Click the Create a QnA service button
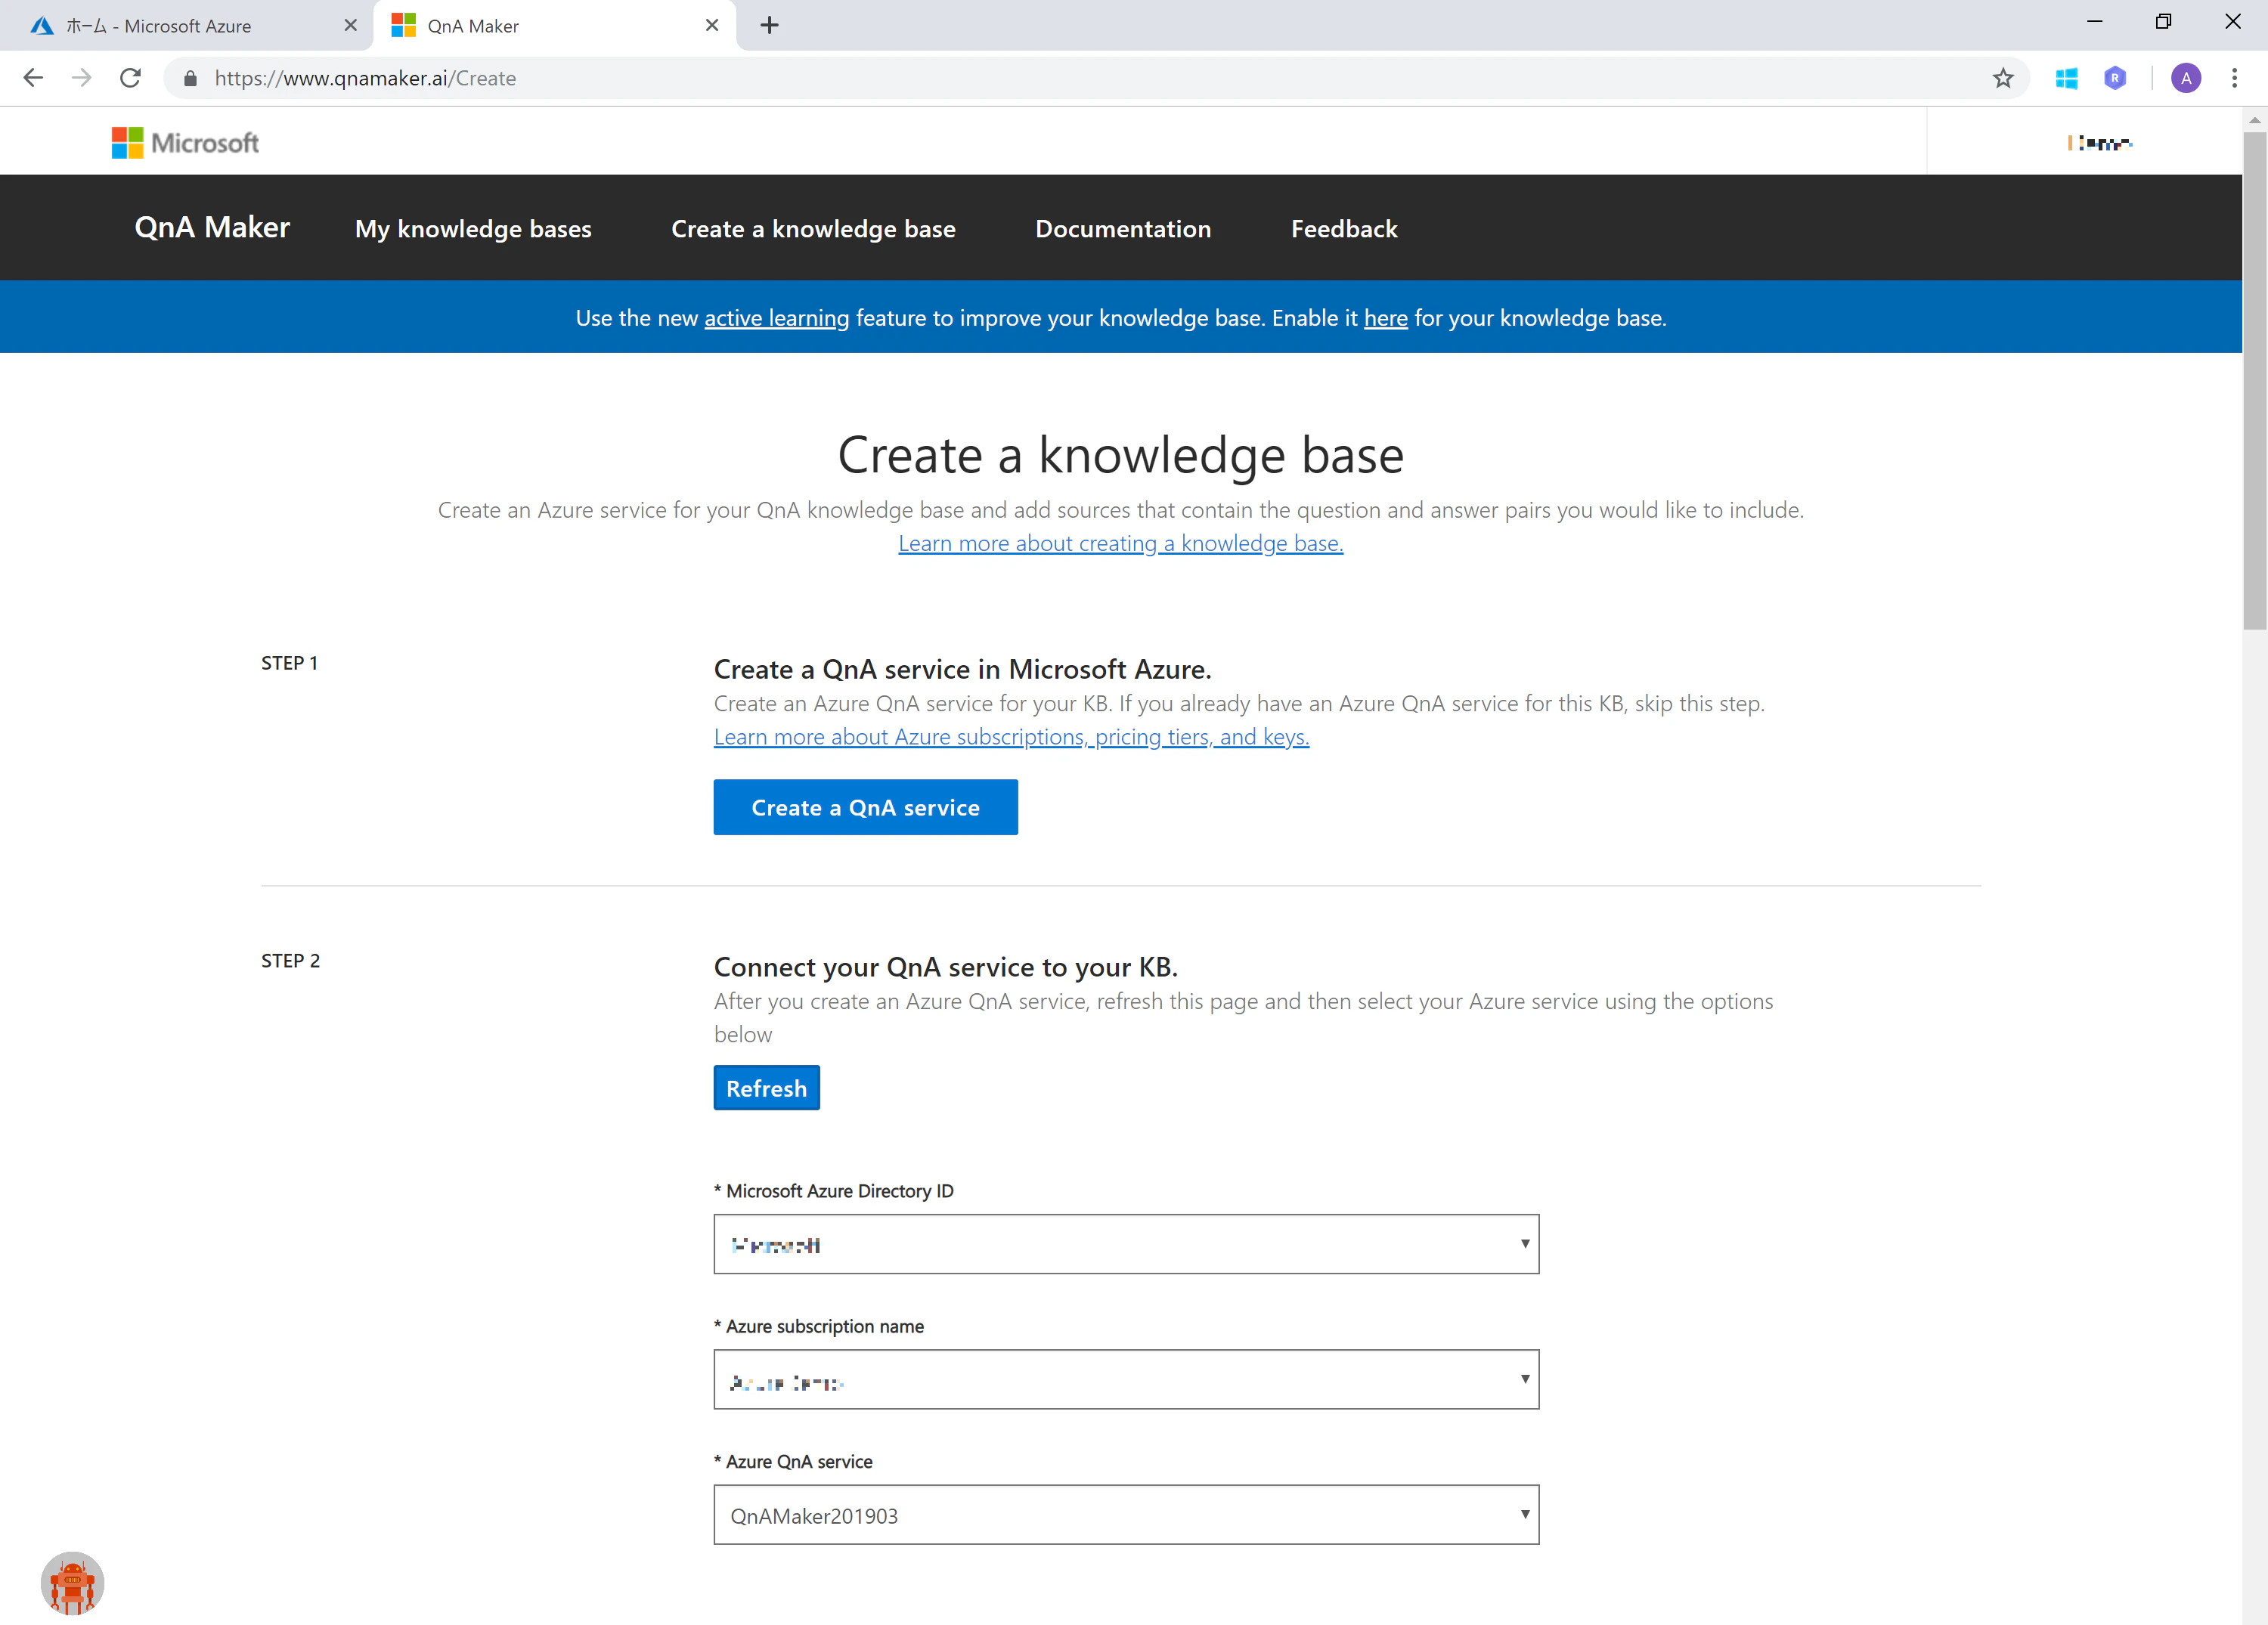 (x=865, y=807)
